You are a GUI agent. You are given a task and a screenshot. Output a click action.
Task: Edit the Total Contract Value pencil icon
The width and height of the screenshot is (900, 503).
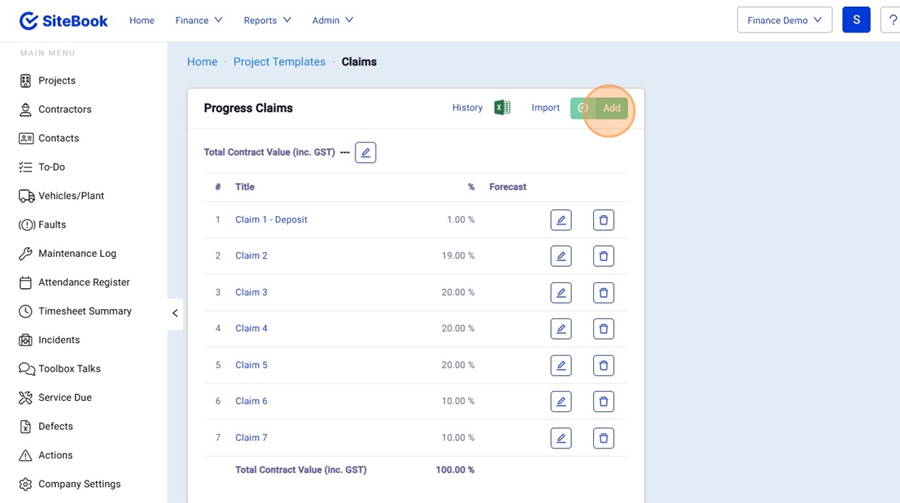[x=365, y=153]
